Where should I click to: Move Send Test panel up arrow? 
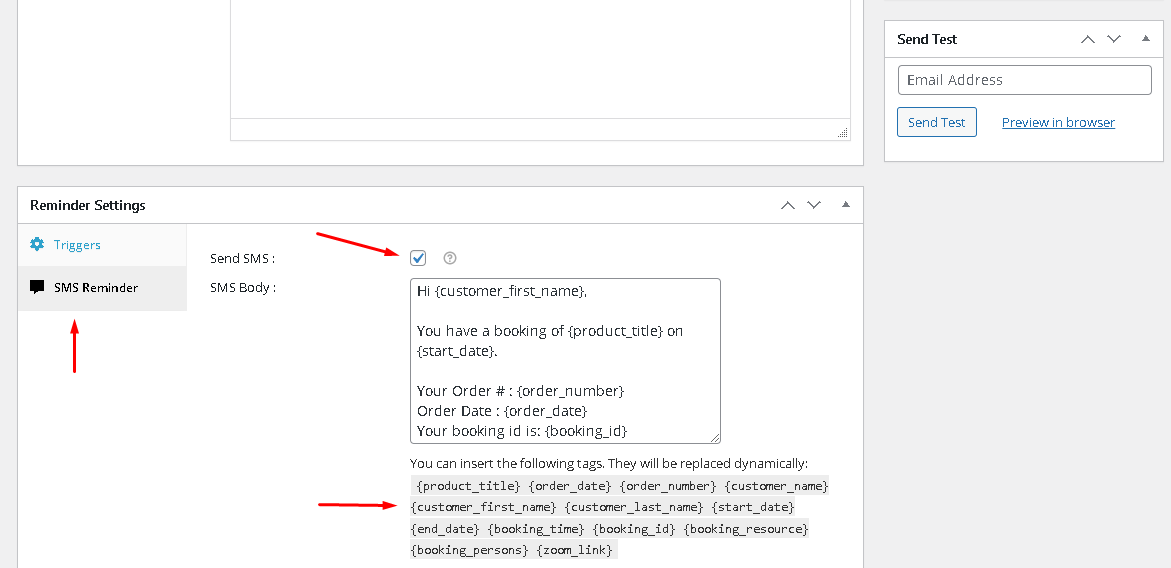point(1088,39)
